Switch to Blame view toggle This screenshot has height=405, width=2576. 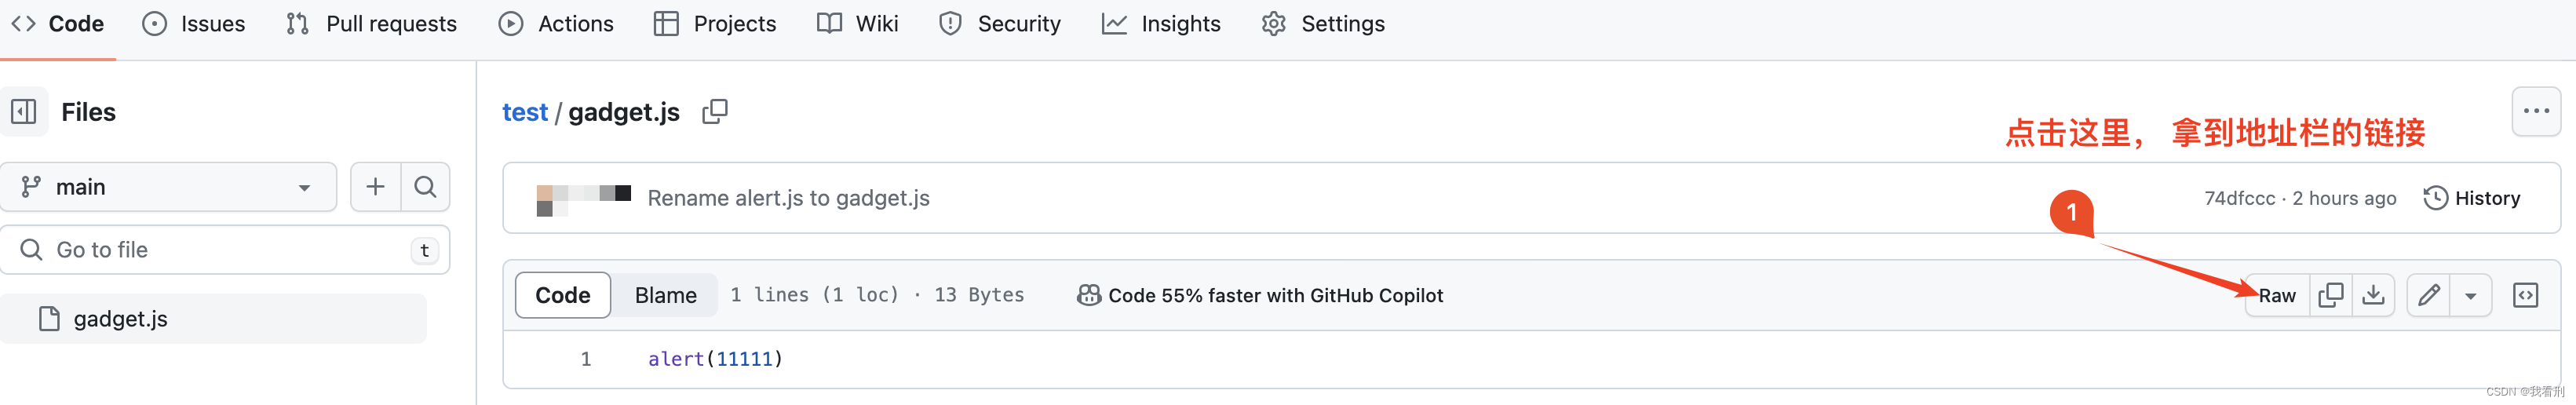(x=665, y=295)
